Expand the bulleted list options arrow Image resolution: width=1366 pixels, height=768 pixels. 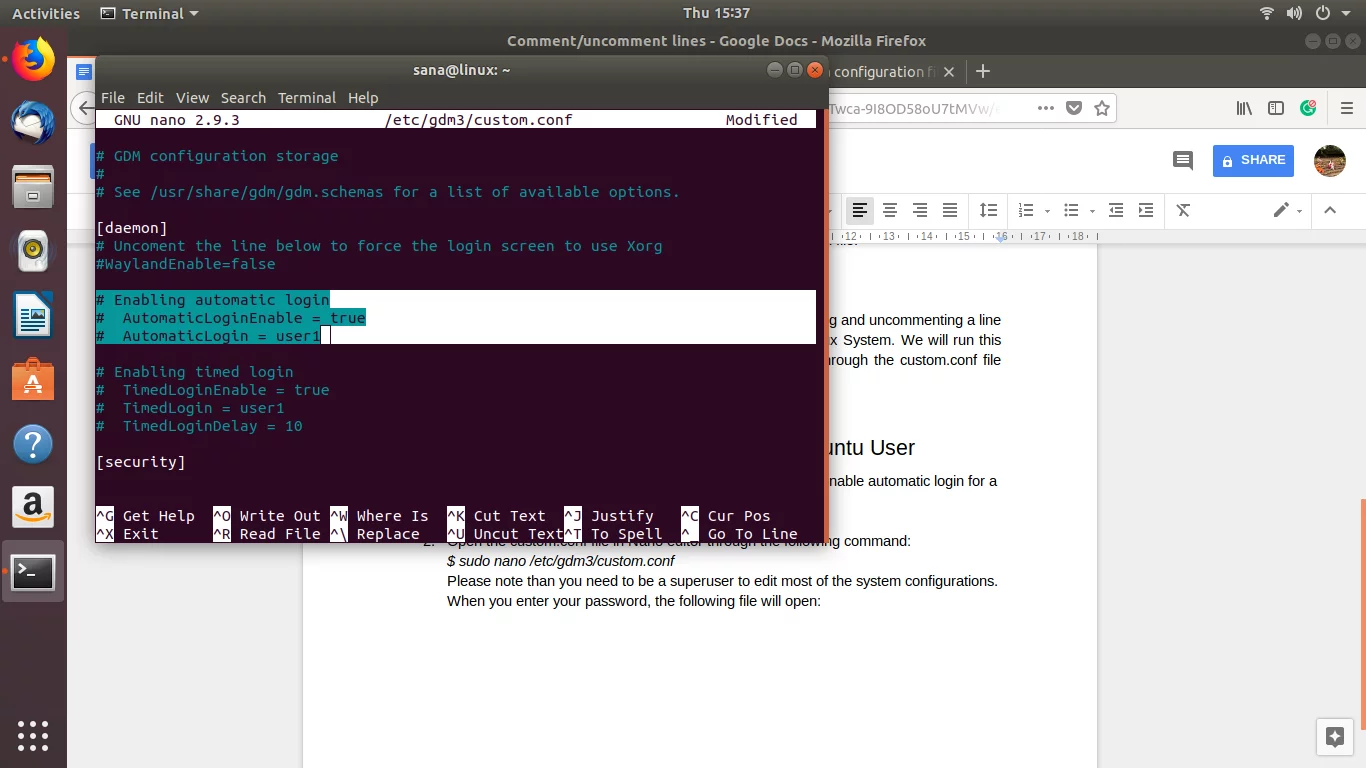click(x=1092, y=211)
